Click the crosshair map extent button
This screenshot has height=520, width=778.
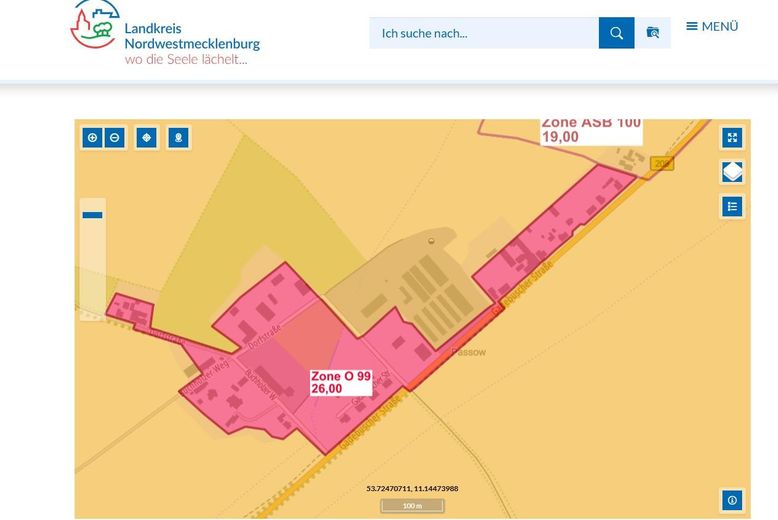pos(147,138)
